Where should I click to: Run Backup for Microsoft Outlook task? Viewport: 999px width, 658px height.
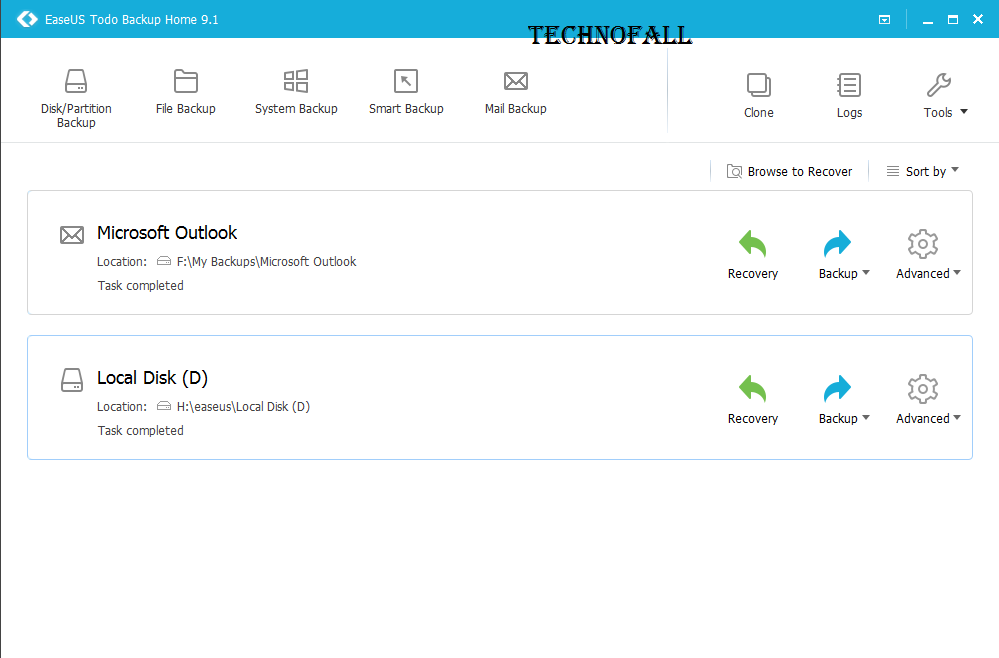838,255
